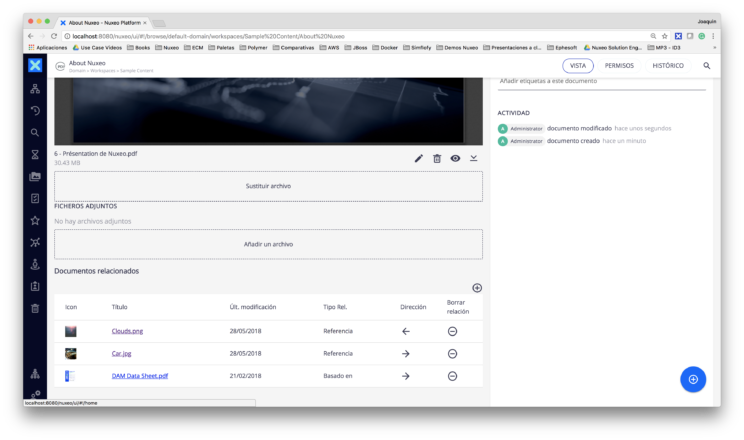The height and width of the screenshot is (440, 744).
Task: Click the DAM Data Sheet.pdf thumbnail
Action: click(x=70, y=376)
